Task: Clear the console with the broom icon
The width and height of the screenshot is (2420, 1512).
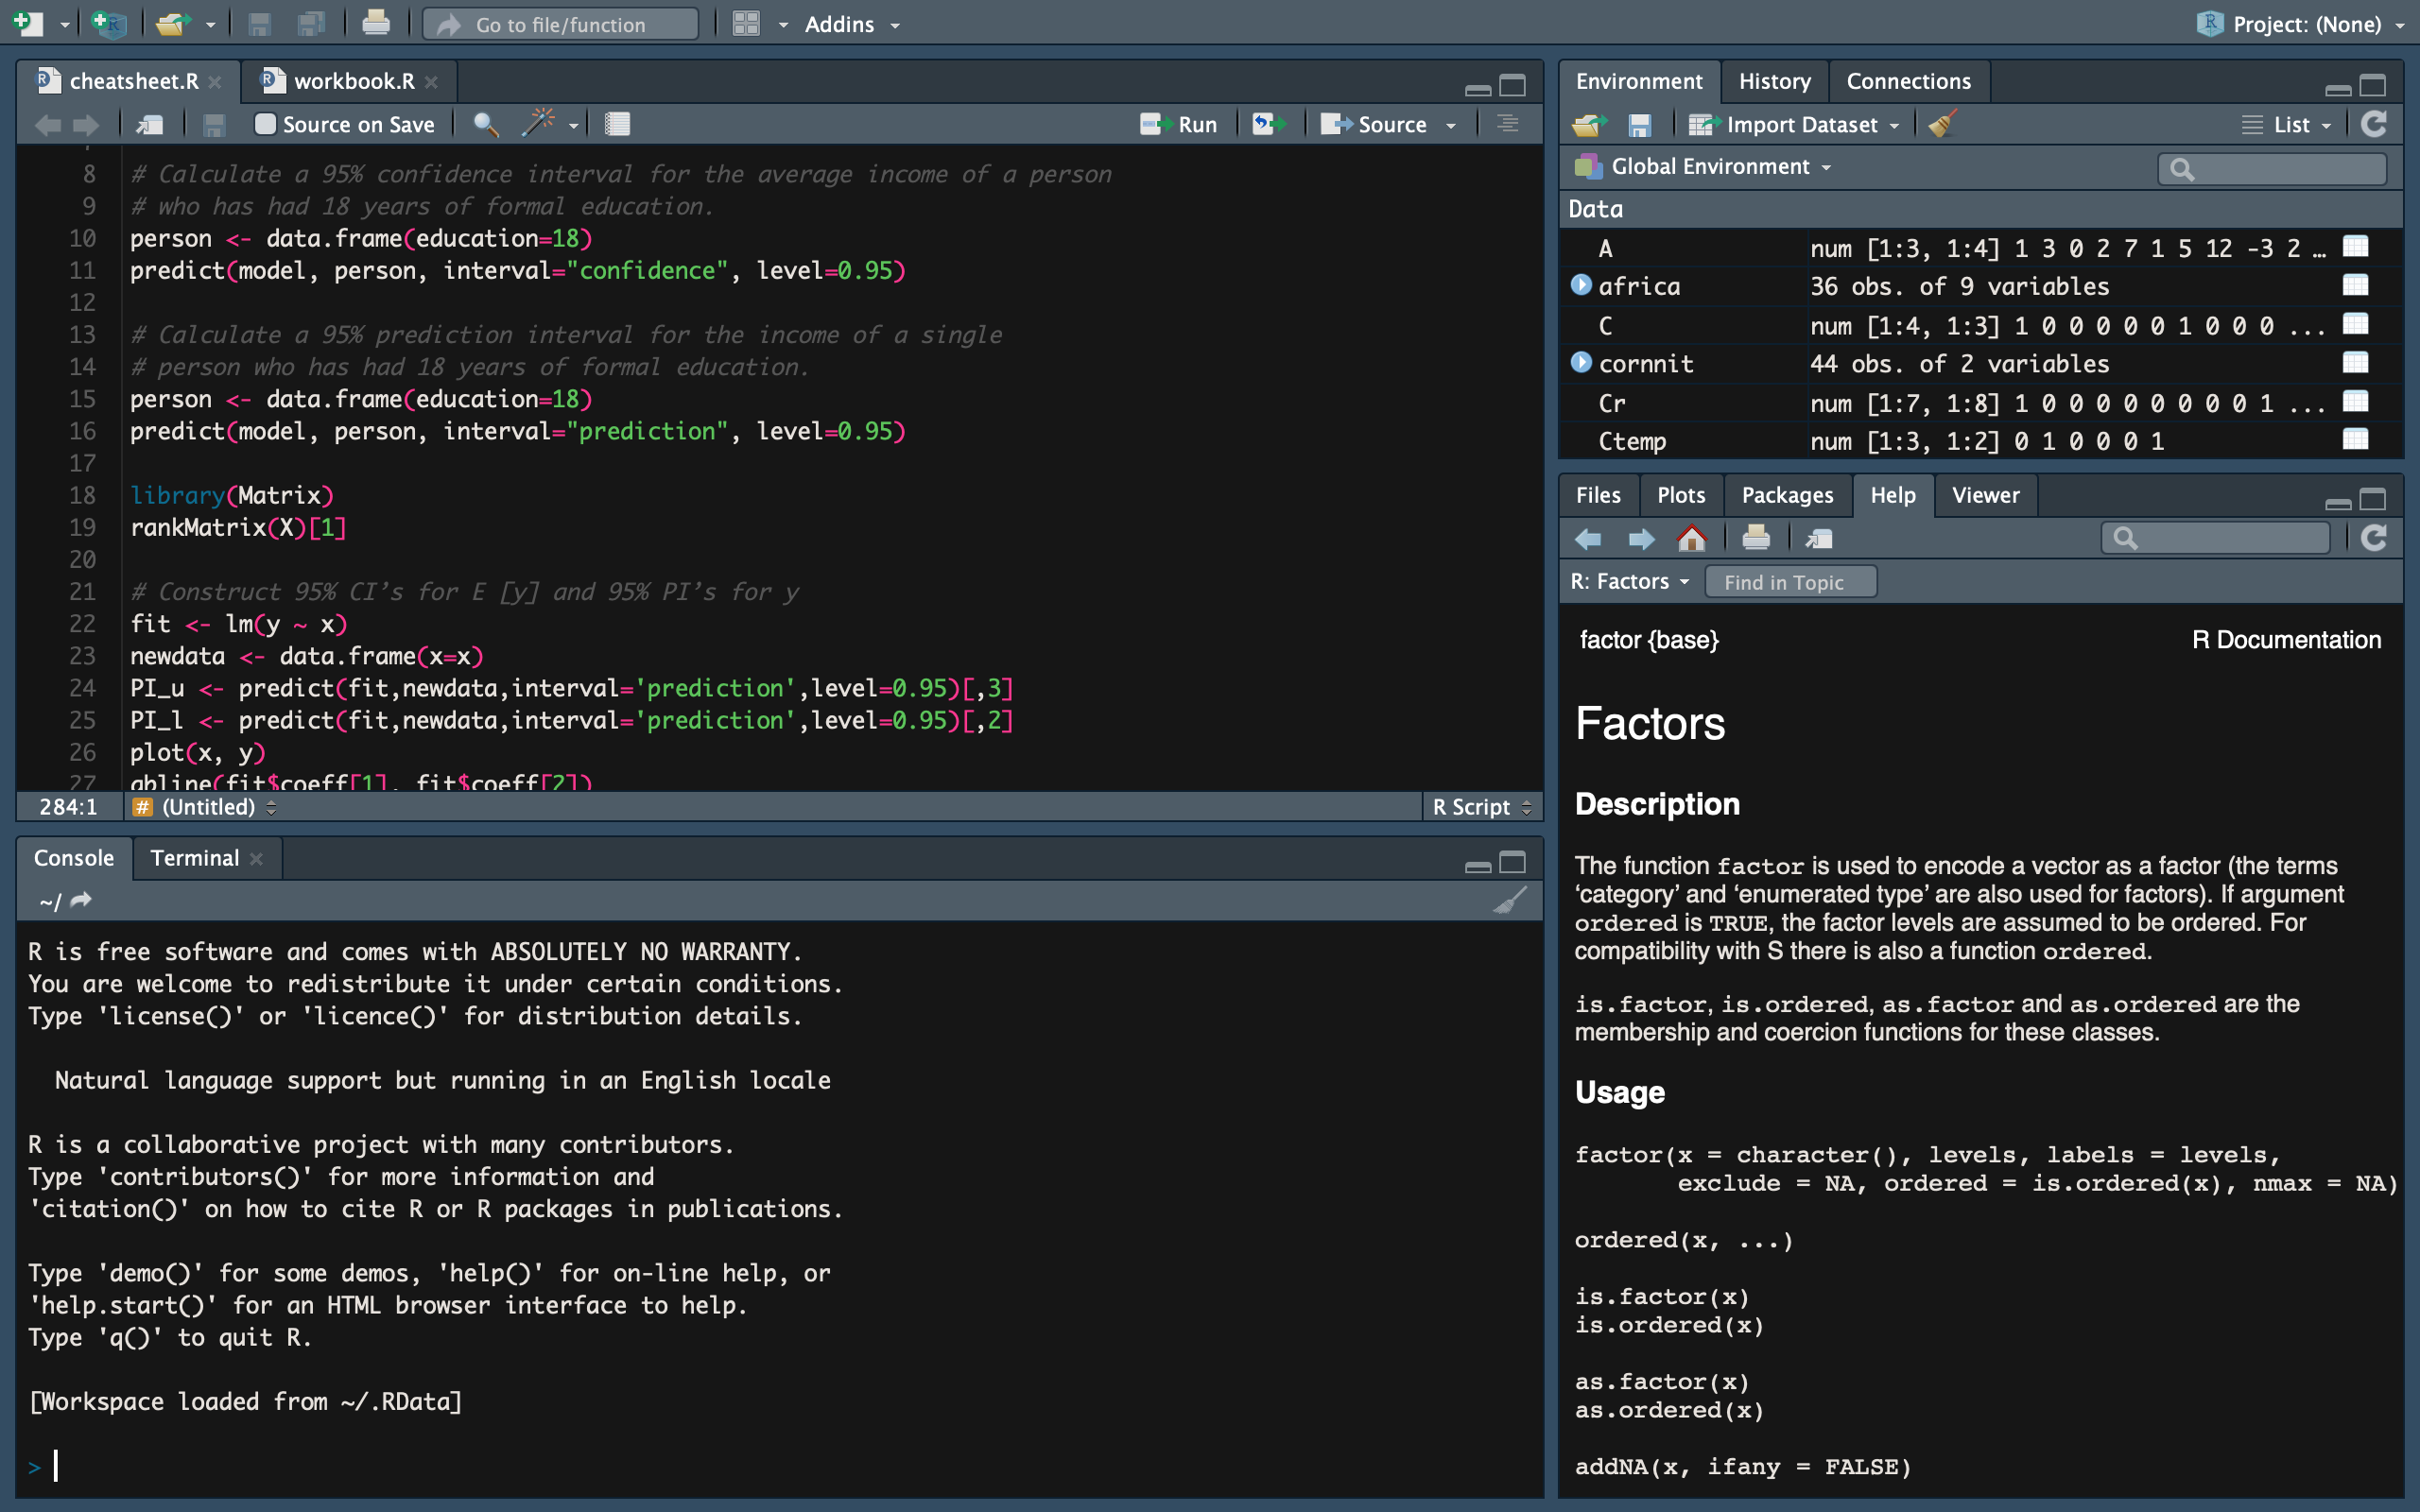Action: [1509, 900]
